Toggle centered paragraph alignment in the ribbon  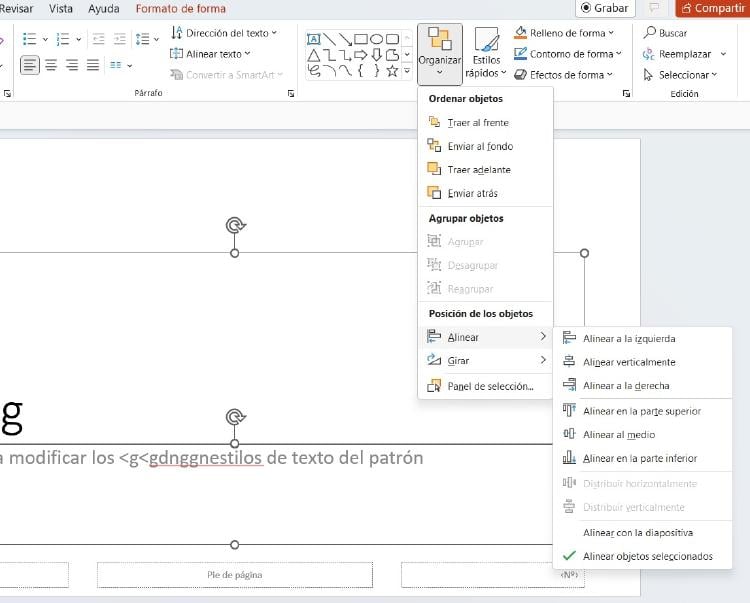pyautogui.click(x=50, y=65)
